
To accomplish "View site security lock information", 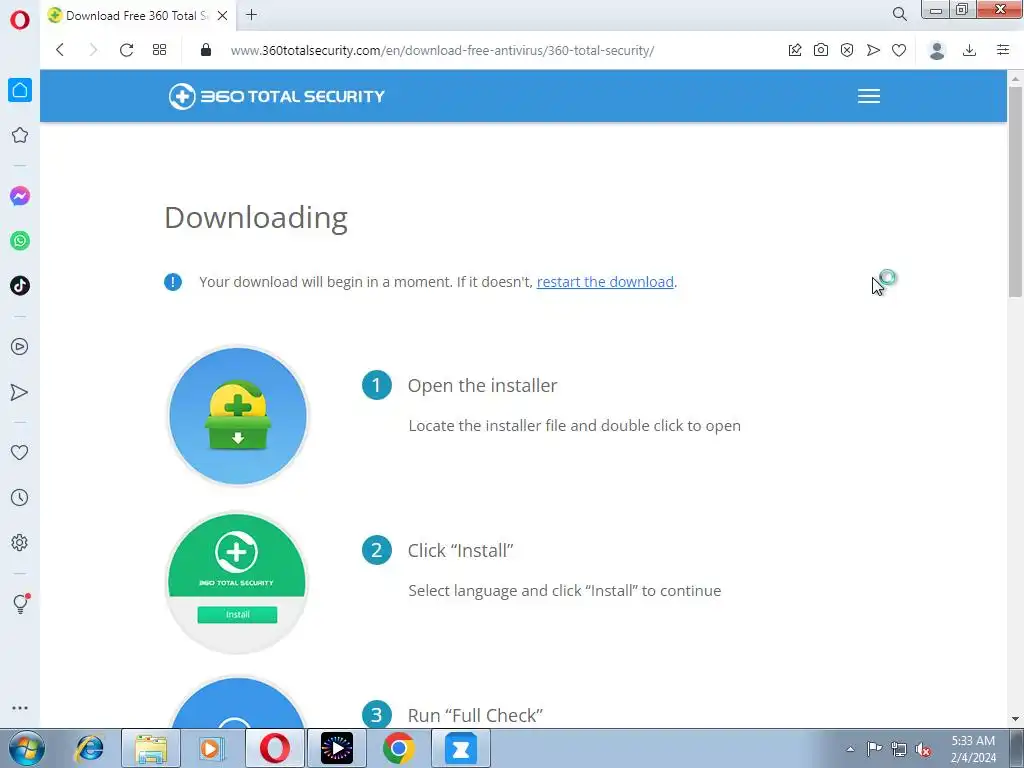I will point(206,50).
